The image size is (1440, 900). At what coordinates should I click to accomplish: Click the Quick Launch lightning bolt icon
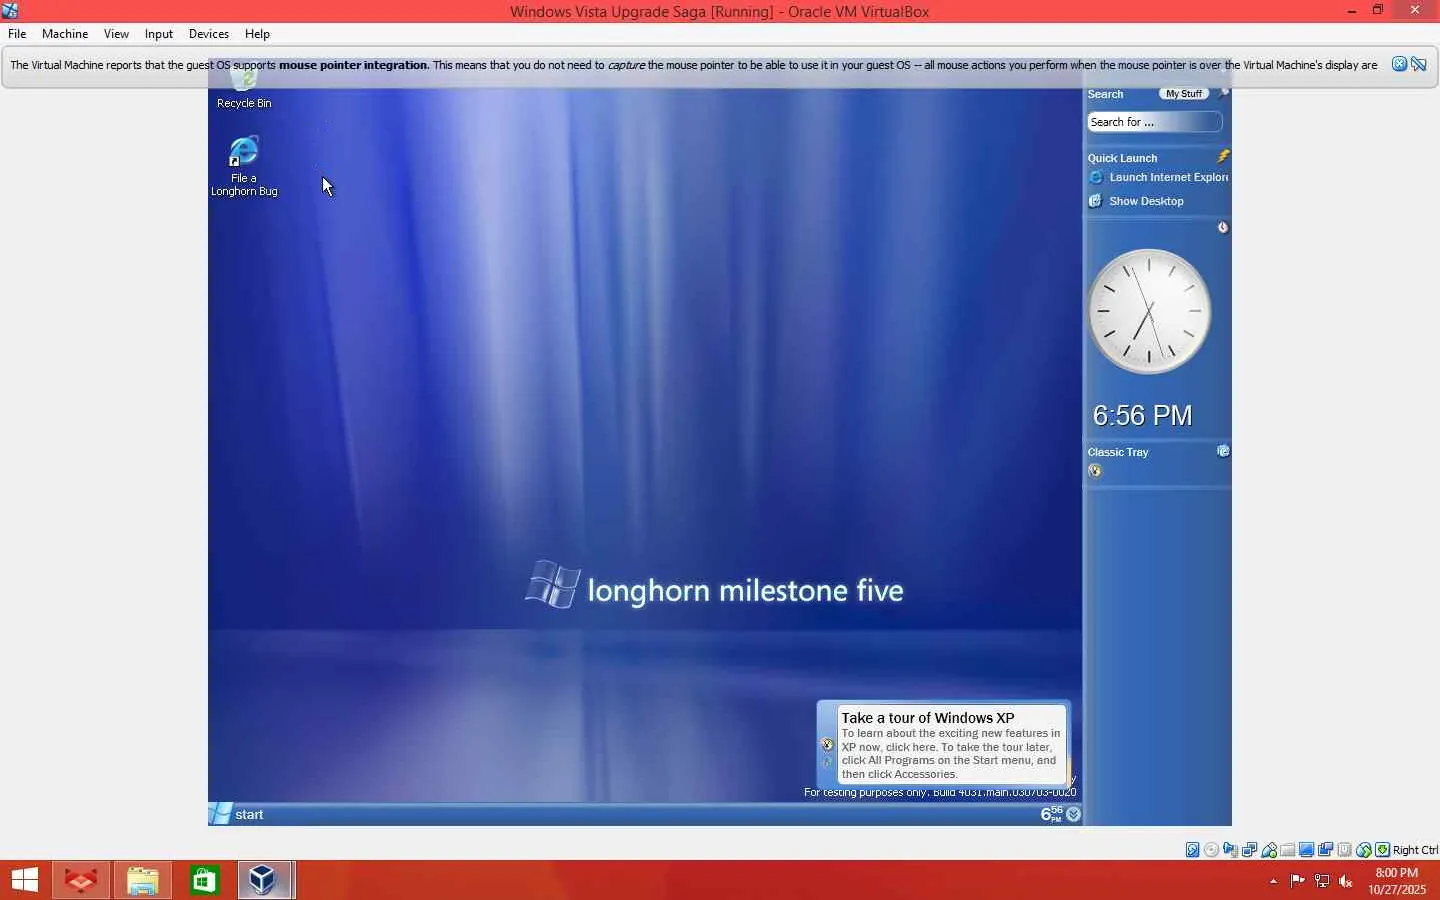(x=1222, y=157)
